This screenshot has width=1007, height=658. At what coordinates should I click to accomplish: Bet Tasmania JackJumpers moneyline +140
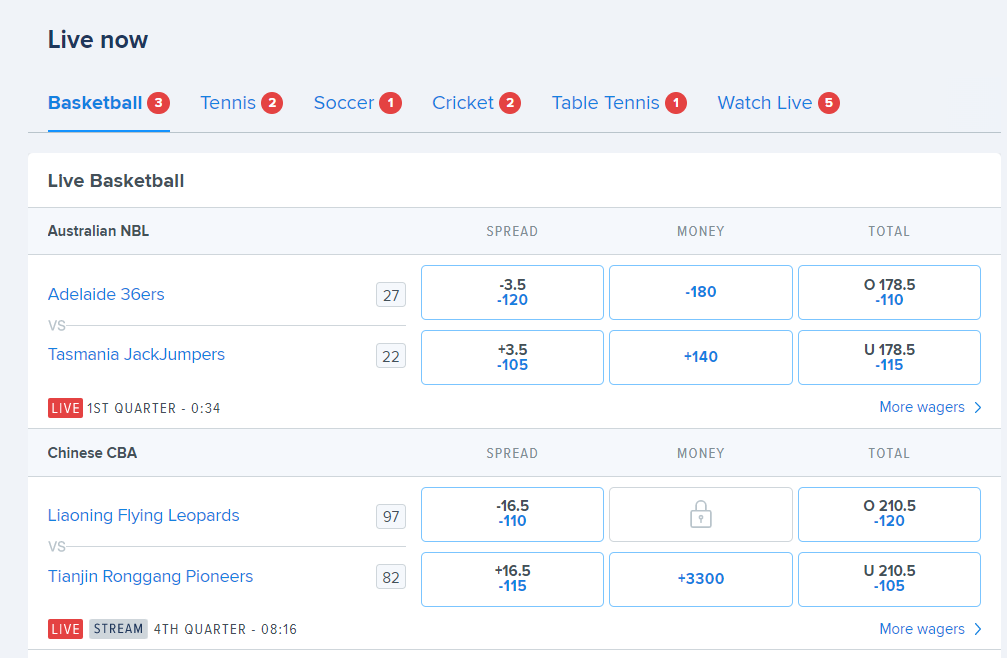coord(701,358)
